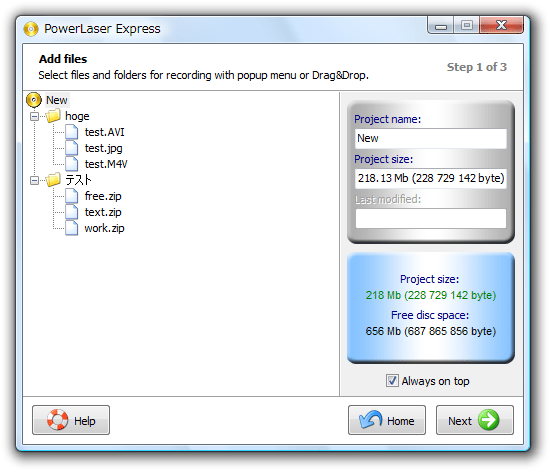This screenshot has height=472, width=550.
Task: Select the テスト folder label
Action: pyautogui.click(x=78, y=180)
